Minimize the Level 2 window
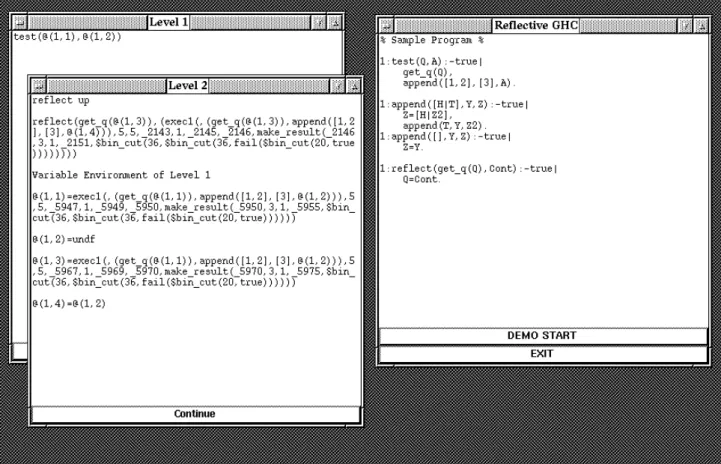This screenshot has width=721, height=464. [338, 86]
